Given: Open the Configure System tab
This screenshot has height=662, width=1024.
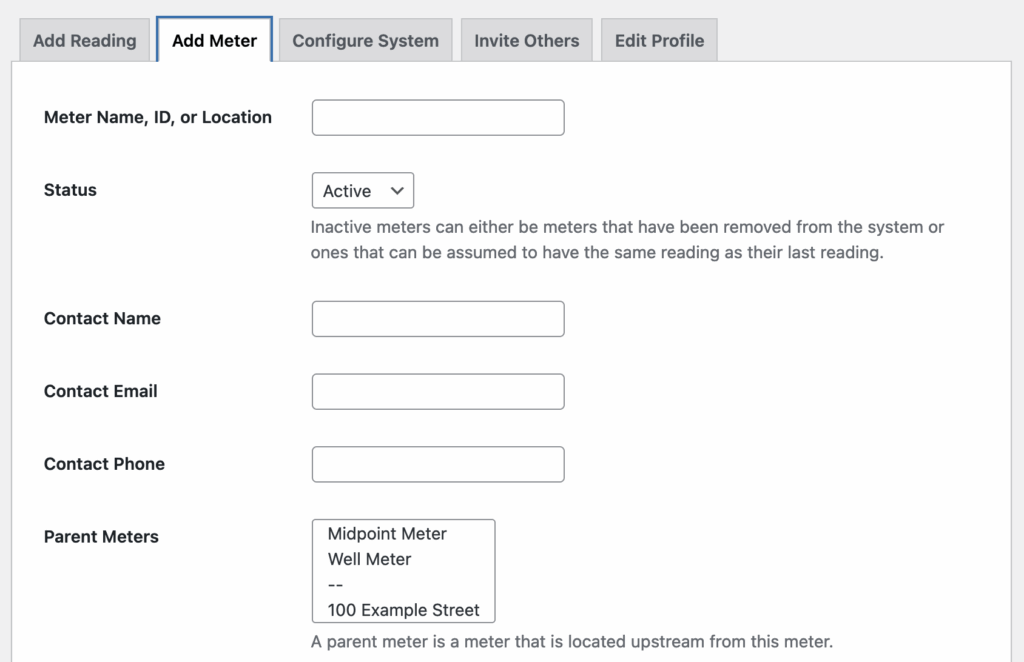Looking at the screenshot, I should 365,41.
